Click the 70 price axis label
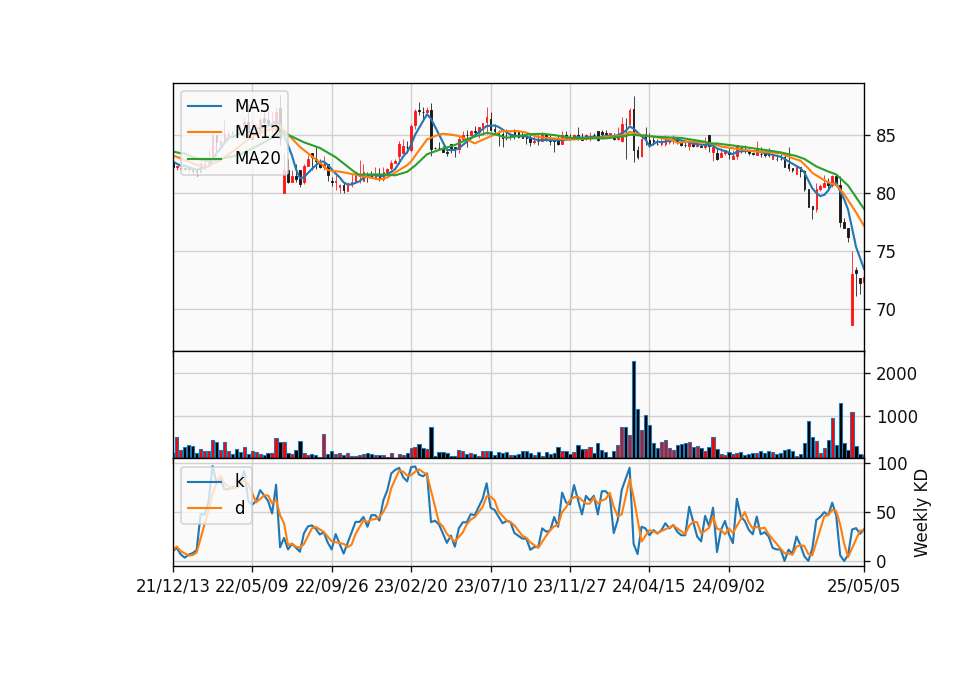The image size is (960, 690). pyautogui.click(x=885, y=310)
